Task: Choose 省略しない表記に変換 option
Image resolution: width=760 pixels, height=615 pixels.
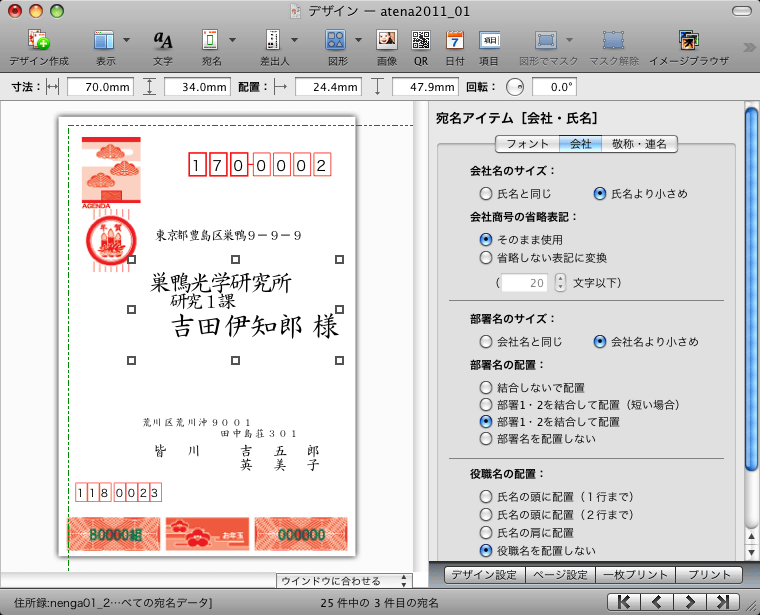Action: (486, 258)
